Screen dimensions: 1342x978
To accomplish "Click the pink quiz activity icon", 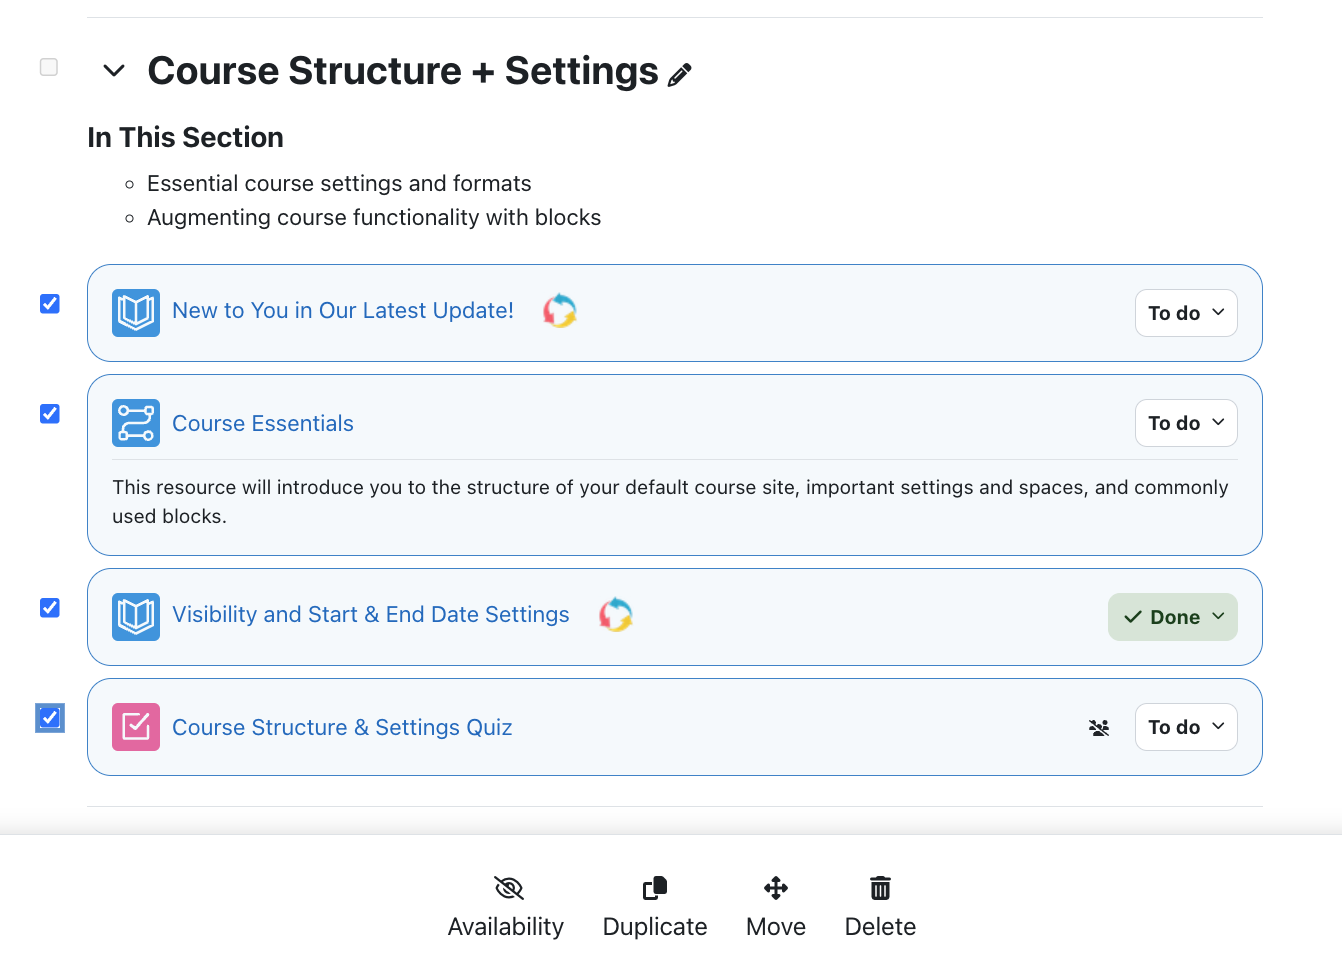I will pos(136,727).
